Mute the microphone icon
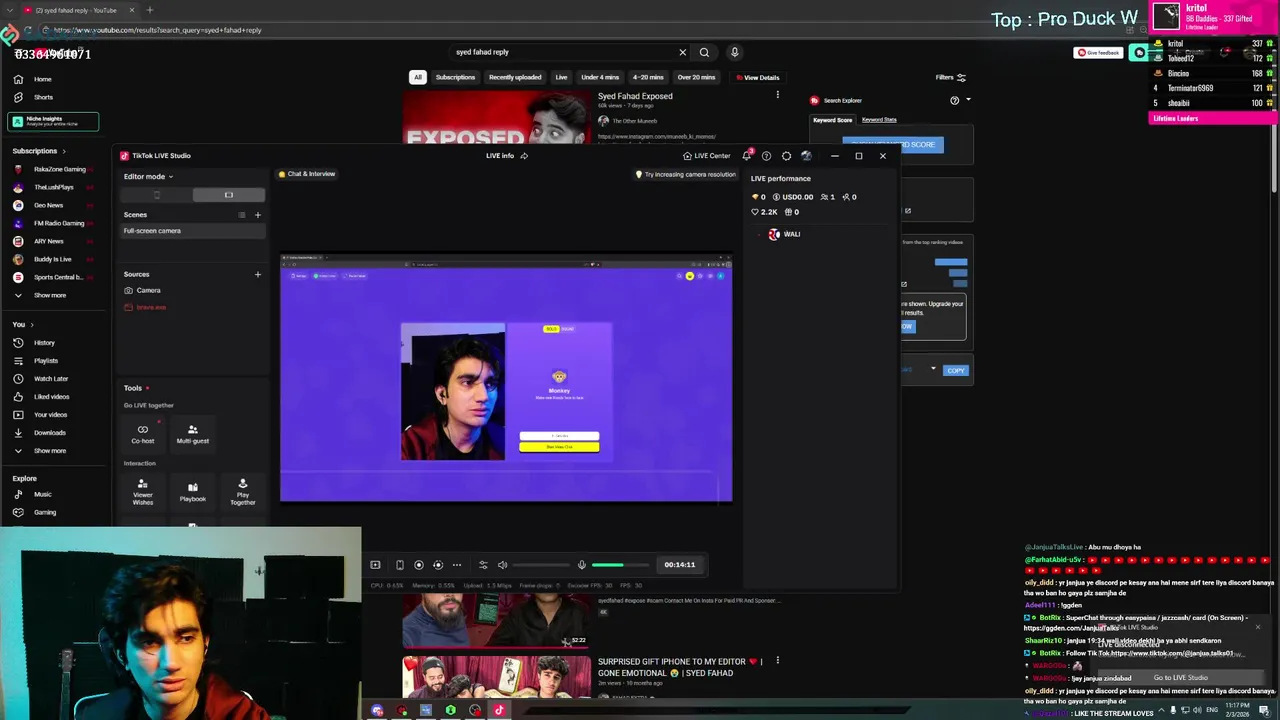 581,565
